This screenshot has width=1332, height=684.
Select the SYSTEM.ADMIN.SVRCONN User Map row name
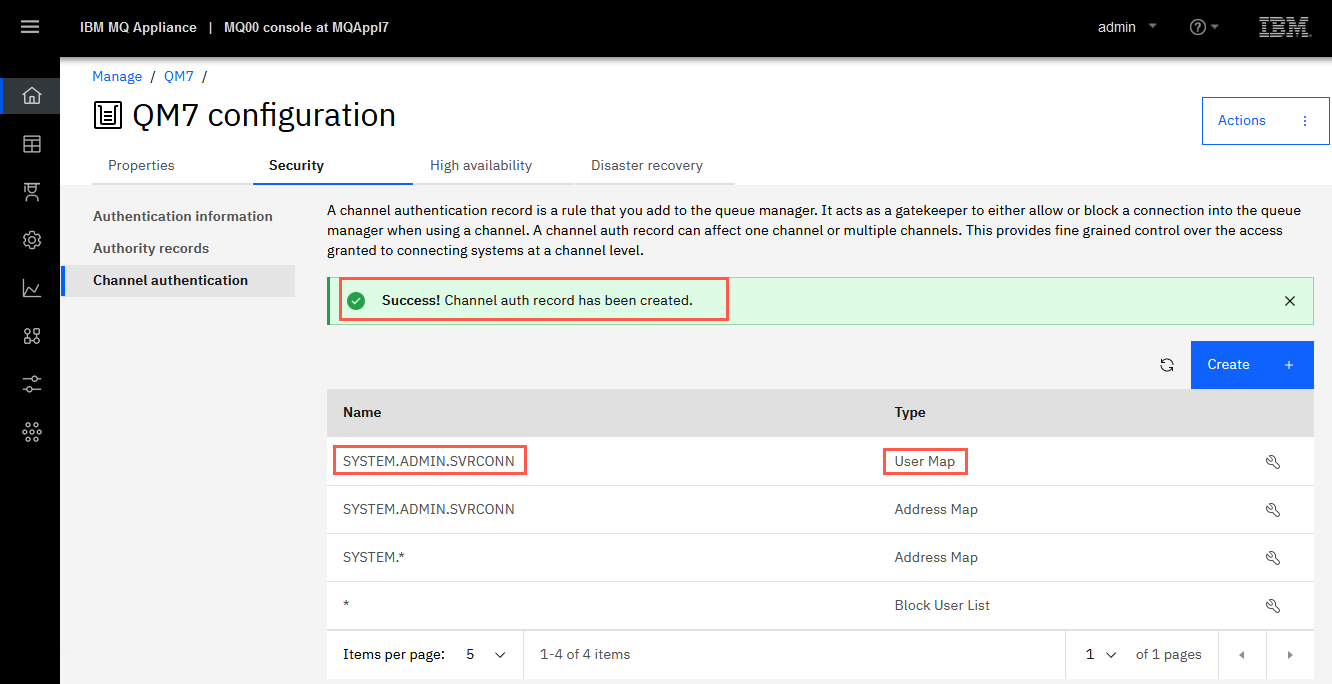[429, 461]
